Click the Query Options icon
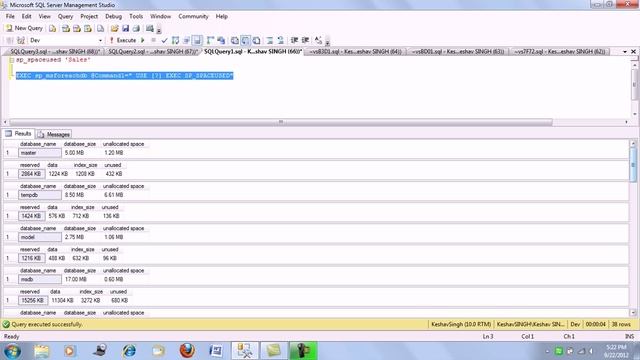Screen dimensions: 640x360 [187, 40]
